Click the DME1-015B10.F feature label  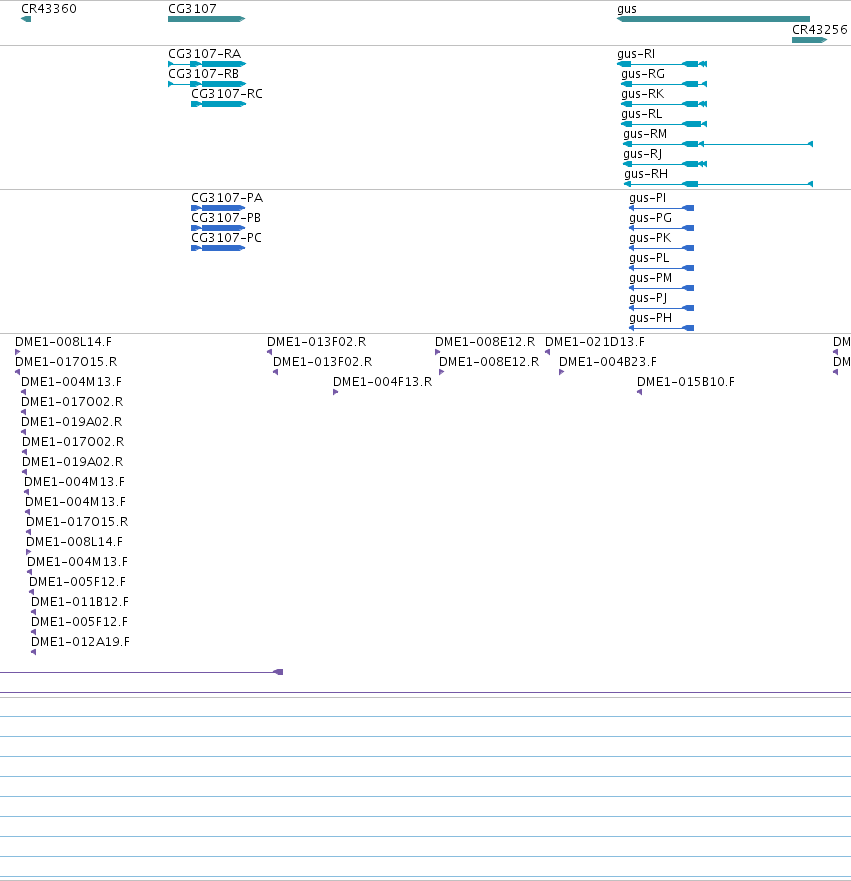[x=686, y=382]
